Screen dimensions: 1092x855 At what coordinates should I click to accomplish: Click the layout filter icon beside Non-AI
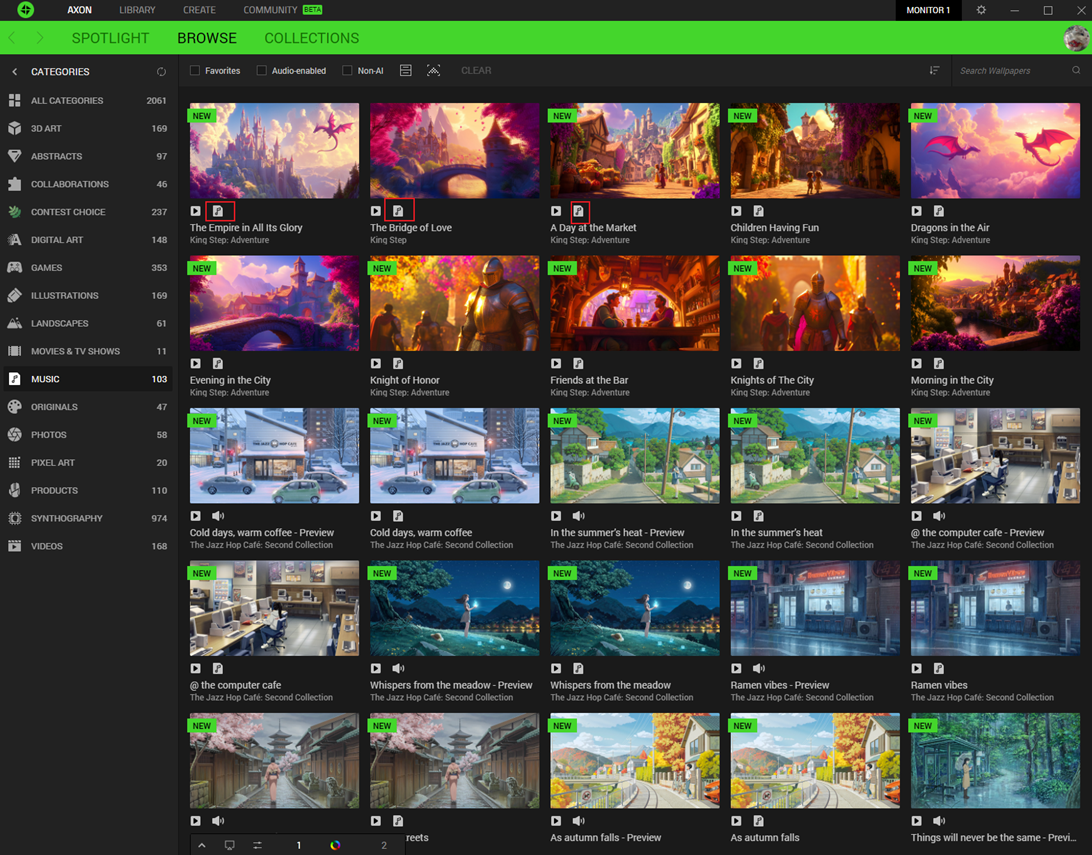coord(405,70)
